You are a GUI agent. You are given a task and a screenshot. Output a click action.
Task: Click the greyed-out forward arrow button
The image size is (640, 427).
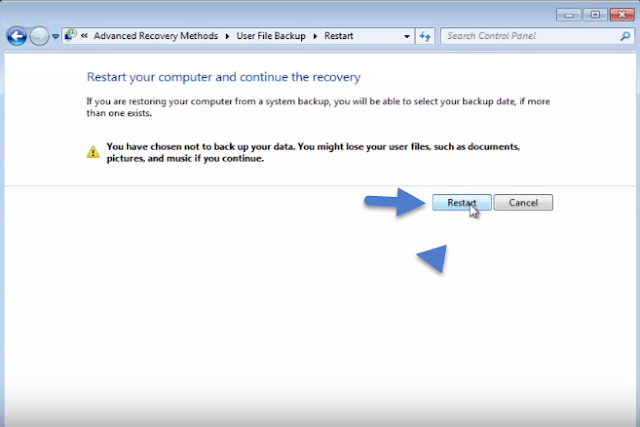tap(40, 36)
